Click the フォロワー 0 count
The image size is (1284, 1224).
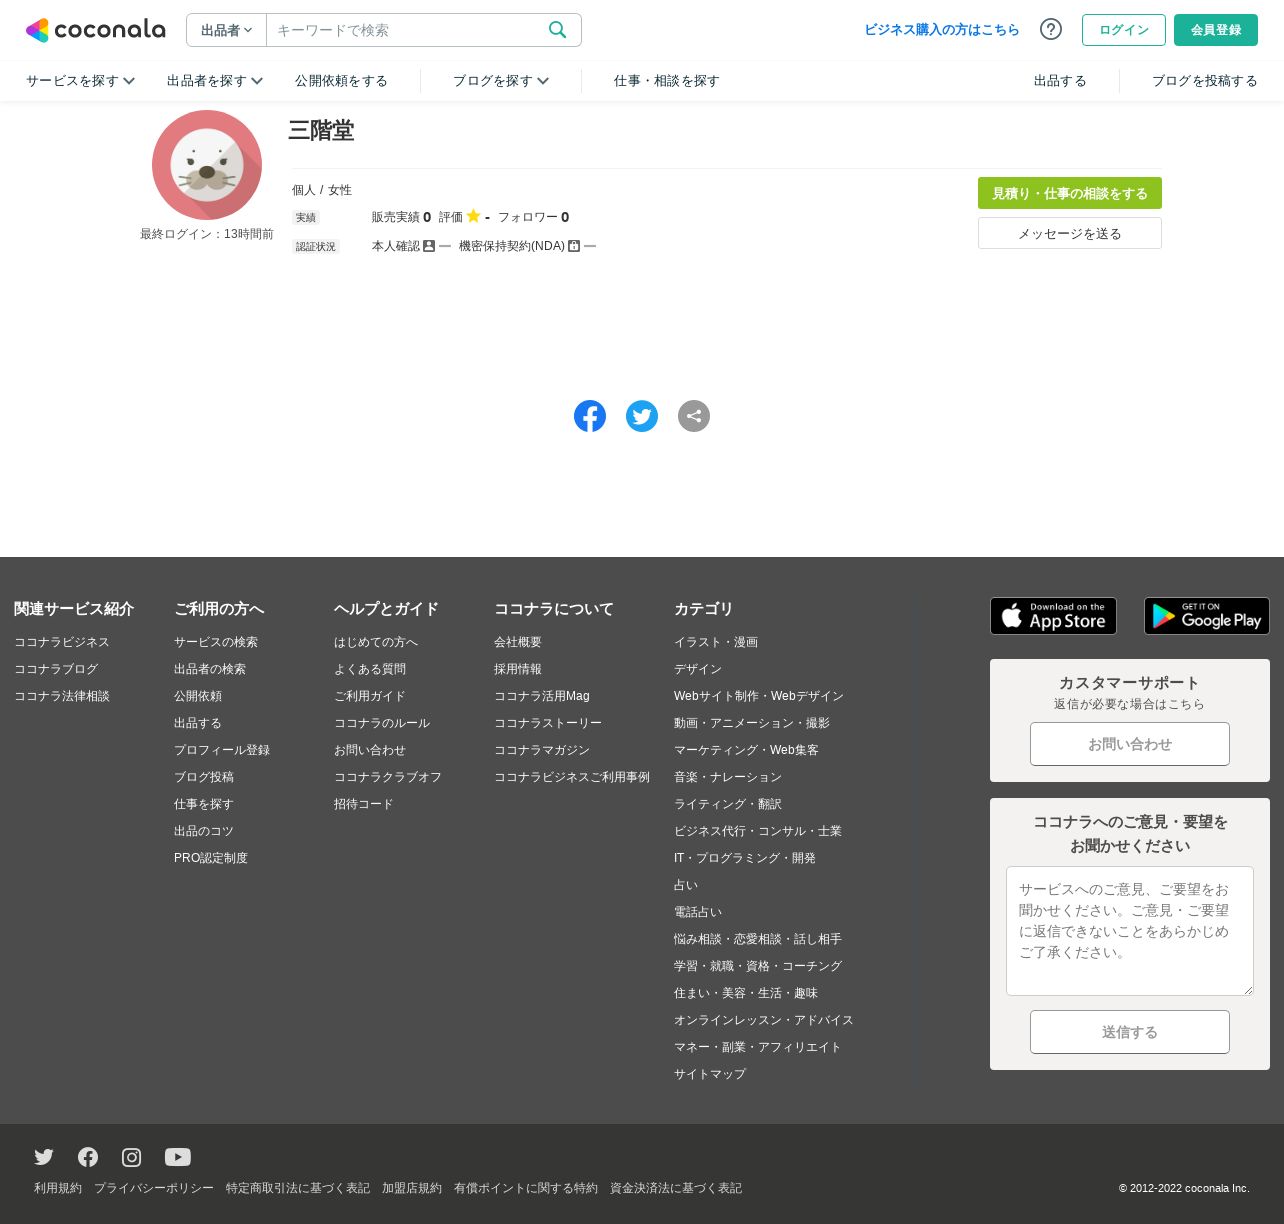click(533, 217)
